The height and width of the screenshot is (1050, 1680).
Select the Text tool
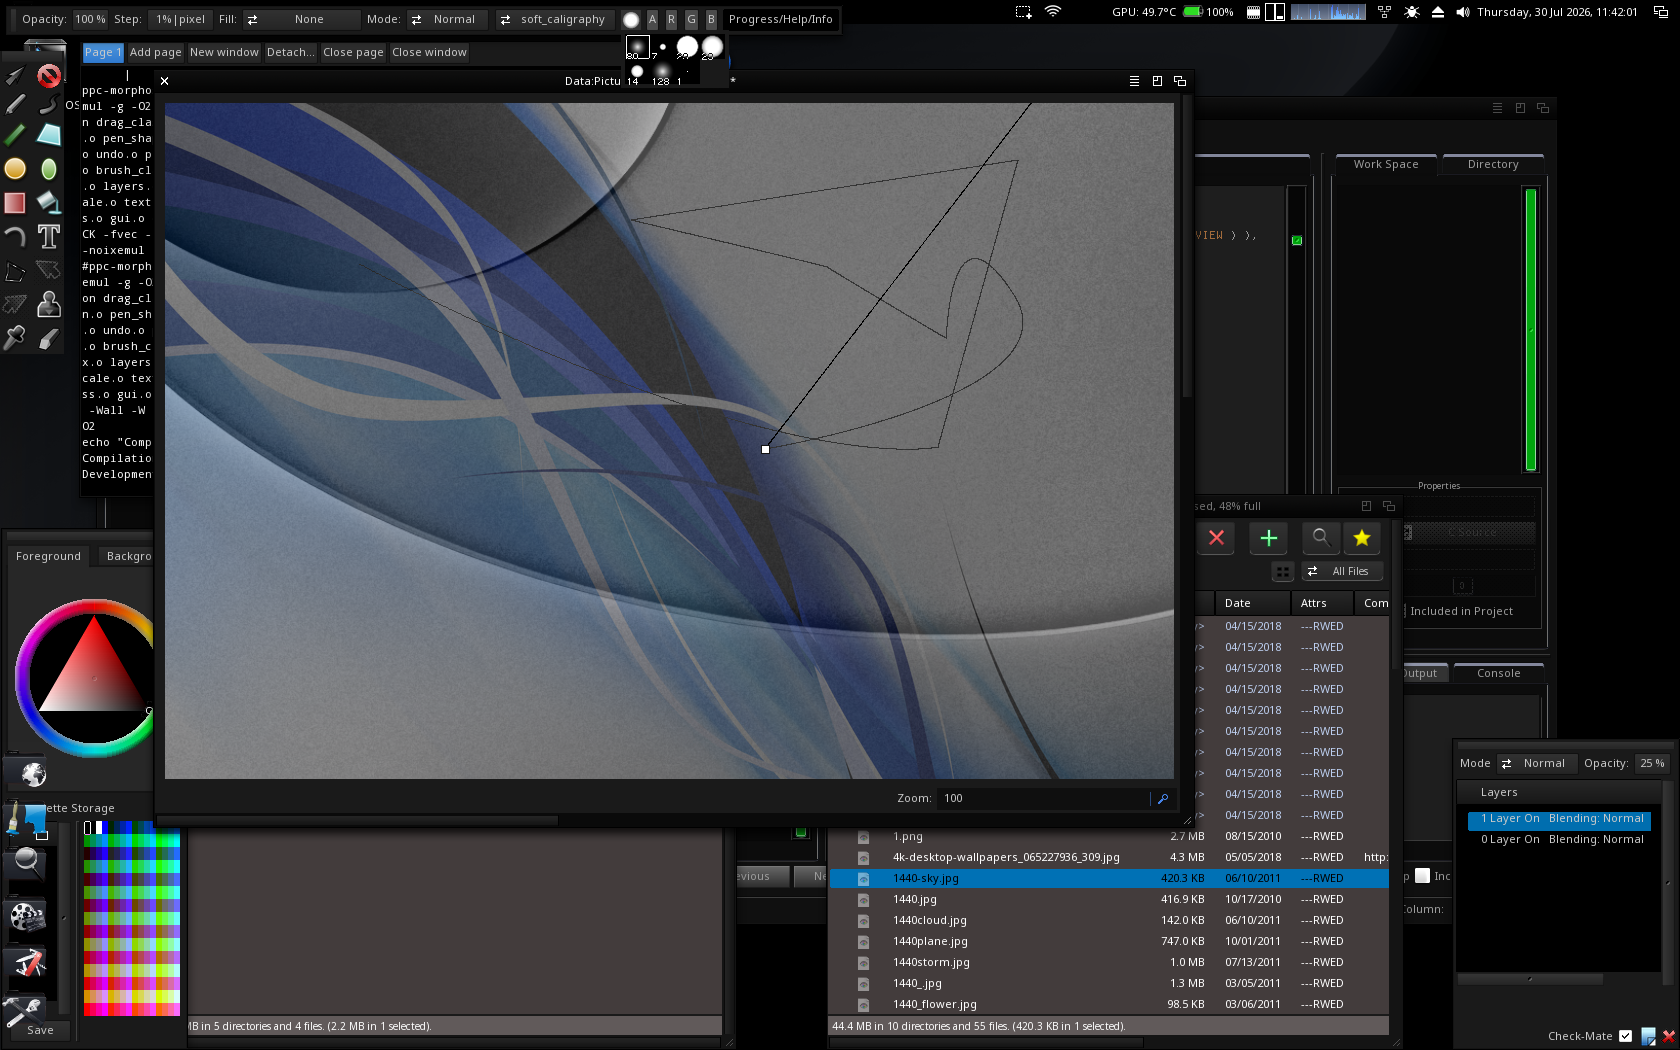(x=49, y=236)
